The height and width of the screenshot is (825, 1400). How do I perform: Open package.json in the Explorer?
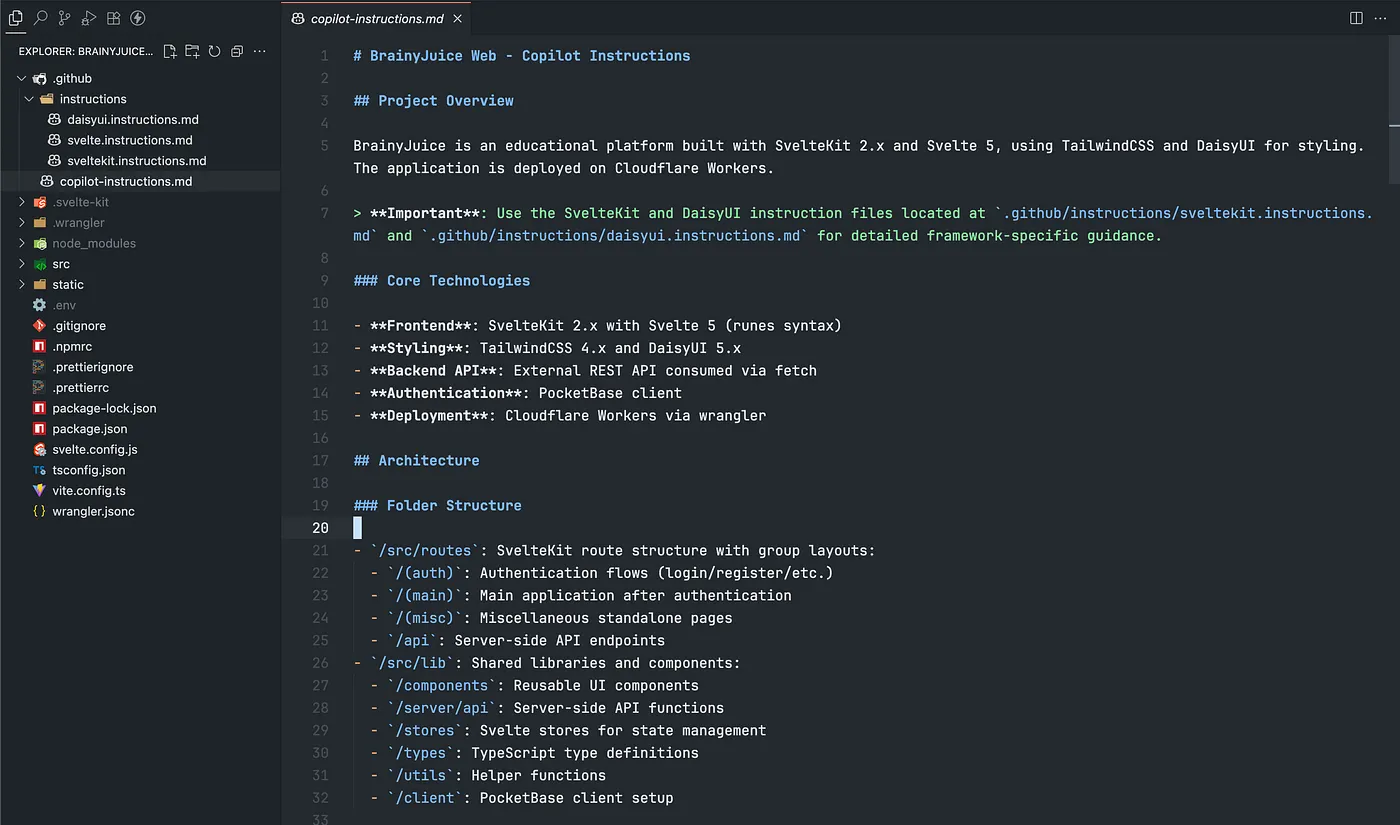tap(89, 429)
